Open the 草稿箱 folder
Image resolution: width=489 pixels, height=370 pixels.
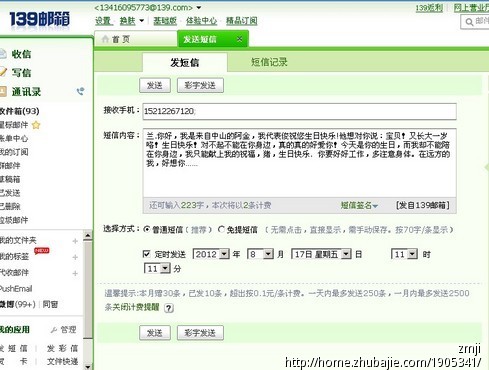[10, 179]
